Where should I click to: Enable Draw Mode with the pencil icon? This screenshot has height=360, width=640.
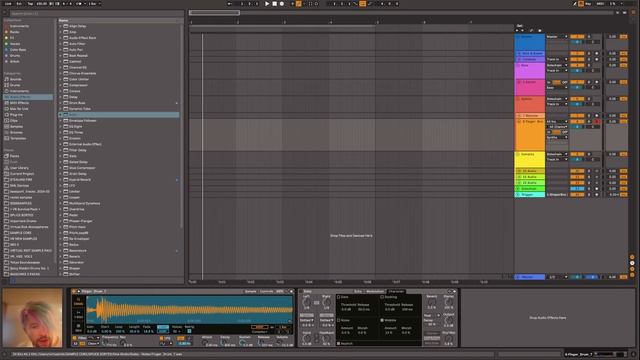coord(575,4)
